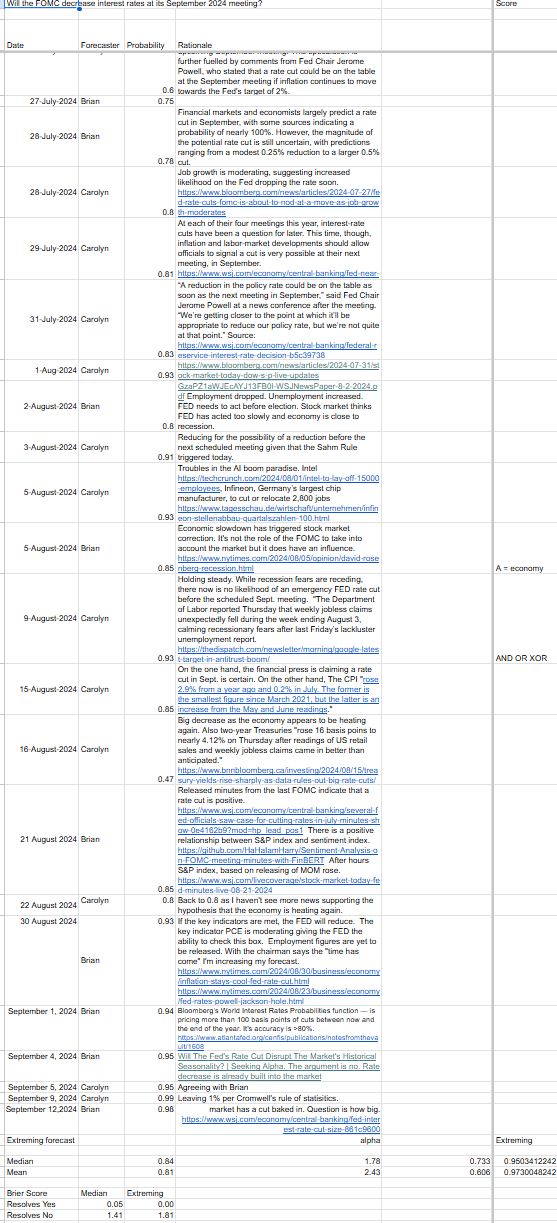
Task: Open the NYTimes Powell Jackson Hole link
Action: (x=277, y=994)
